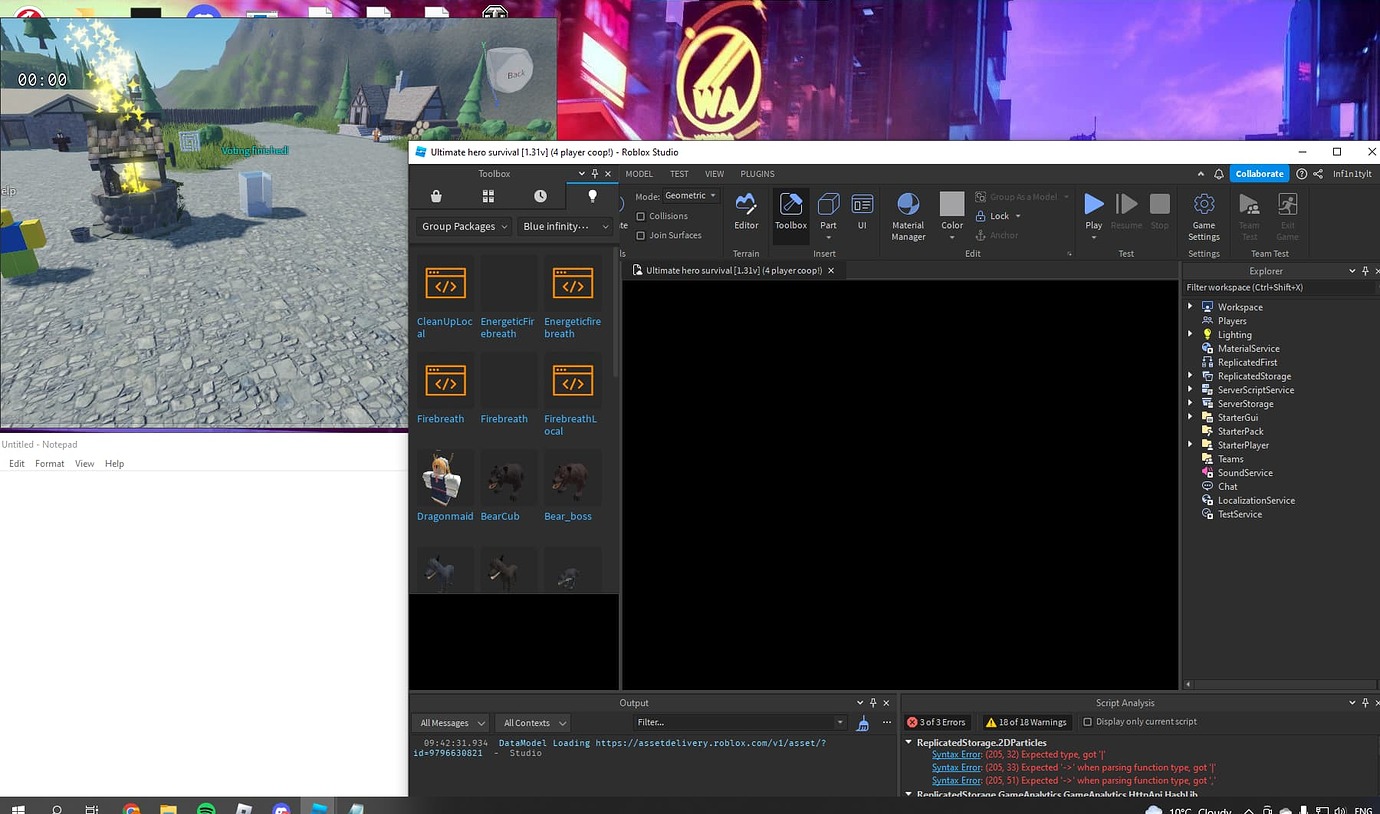Open the Terrain Editor
The height and width of the screenshot is (814, 1380).
[746, 211]
